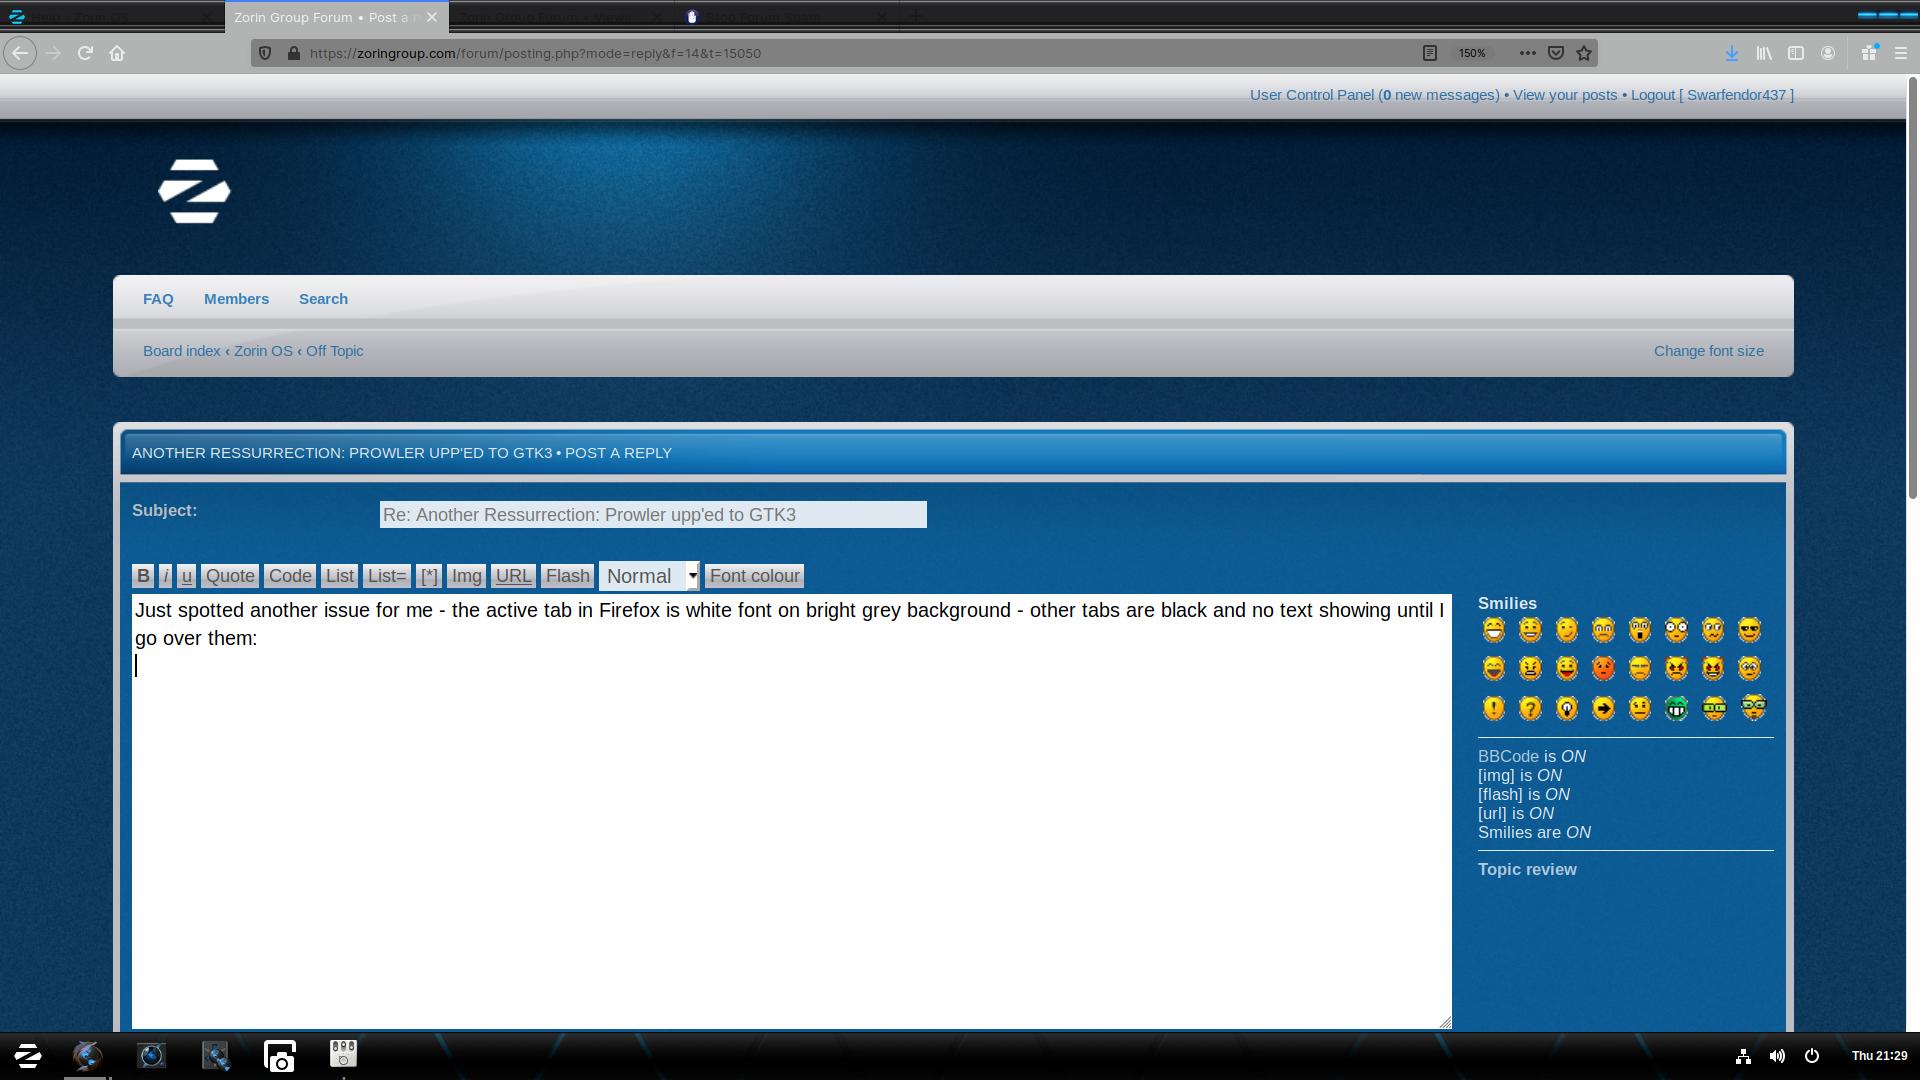
Task: Click the URL insert icon
Action: tap(513, 575)
